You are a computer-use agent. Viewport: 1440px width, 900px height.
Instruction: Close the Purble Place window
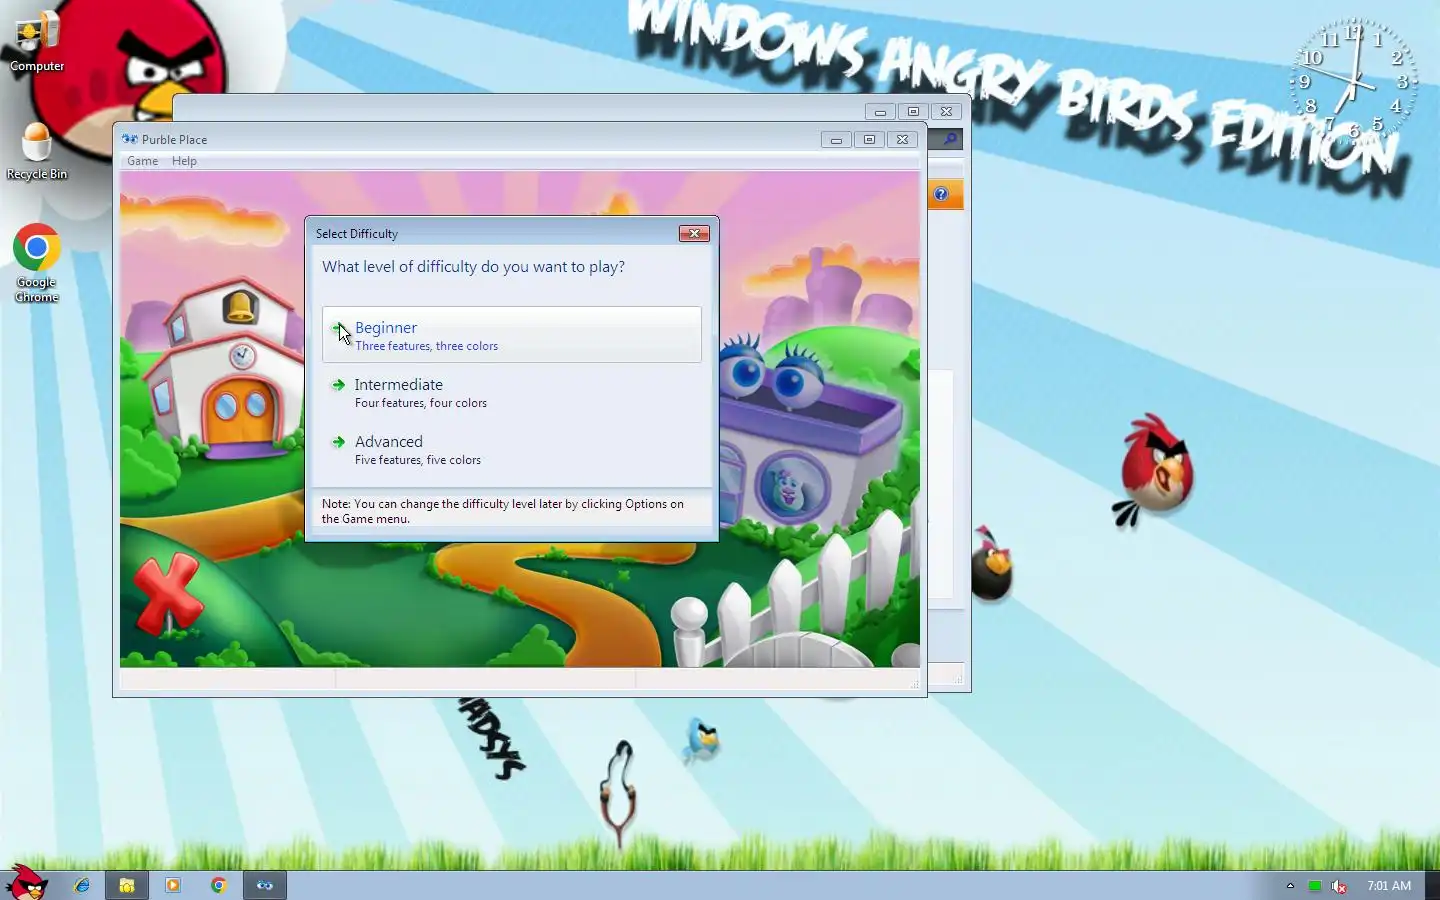pos(902,140)
